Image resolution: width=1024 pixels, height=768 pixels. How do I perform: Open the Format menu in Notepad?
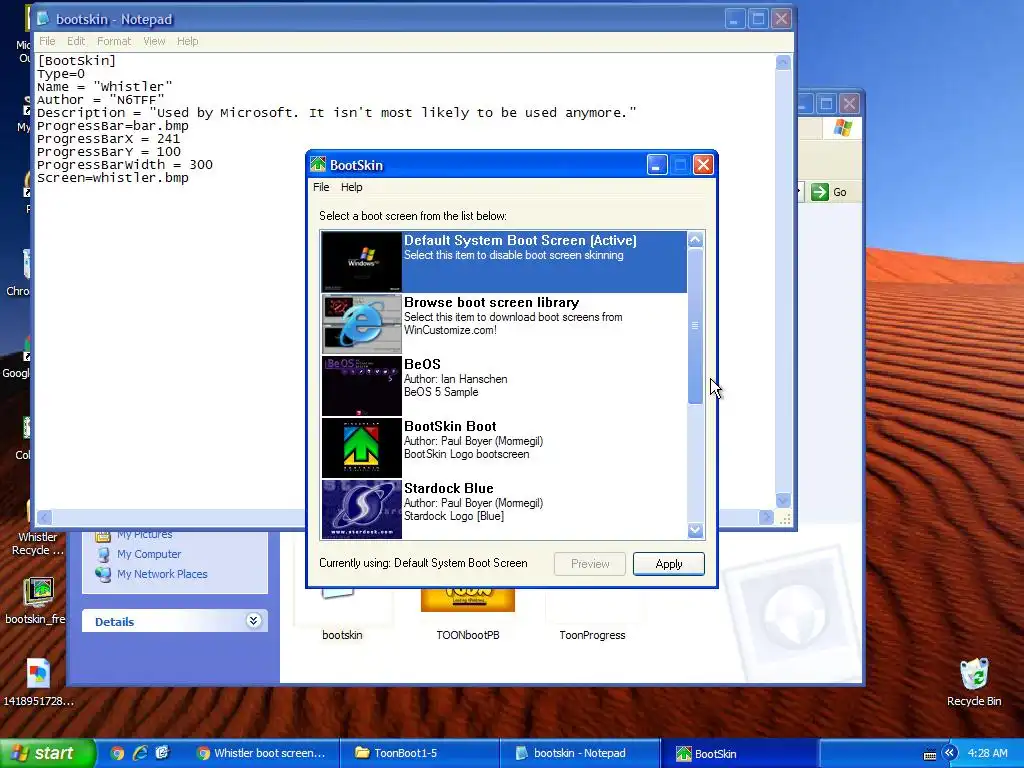coord(114,41)
